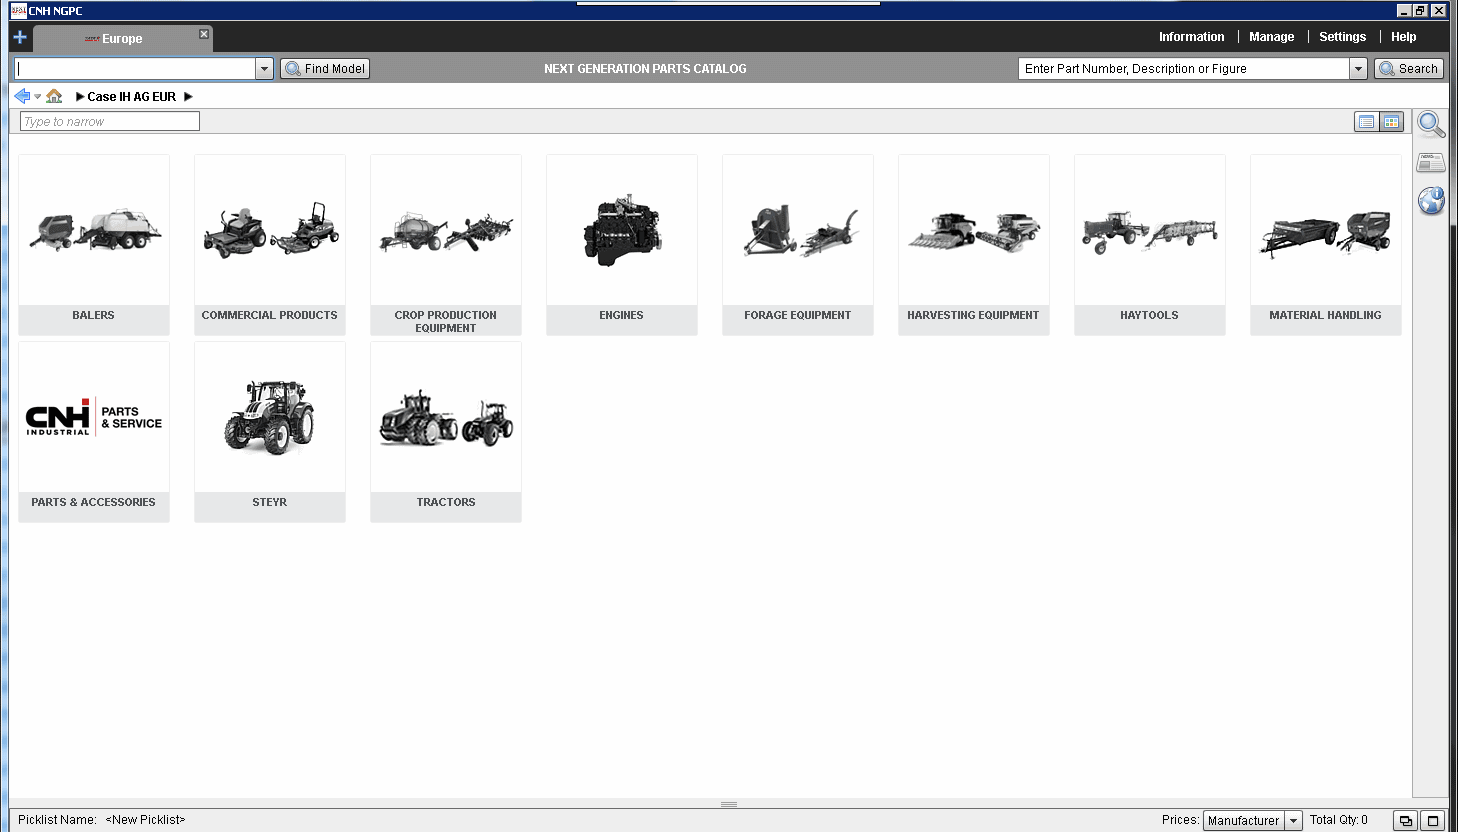Click the model search input field
Viewport: 1458px width, 832px height.
pos(136,68)
